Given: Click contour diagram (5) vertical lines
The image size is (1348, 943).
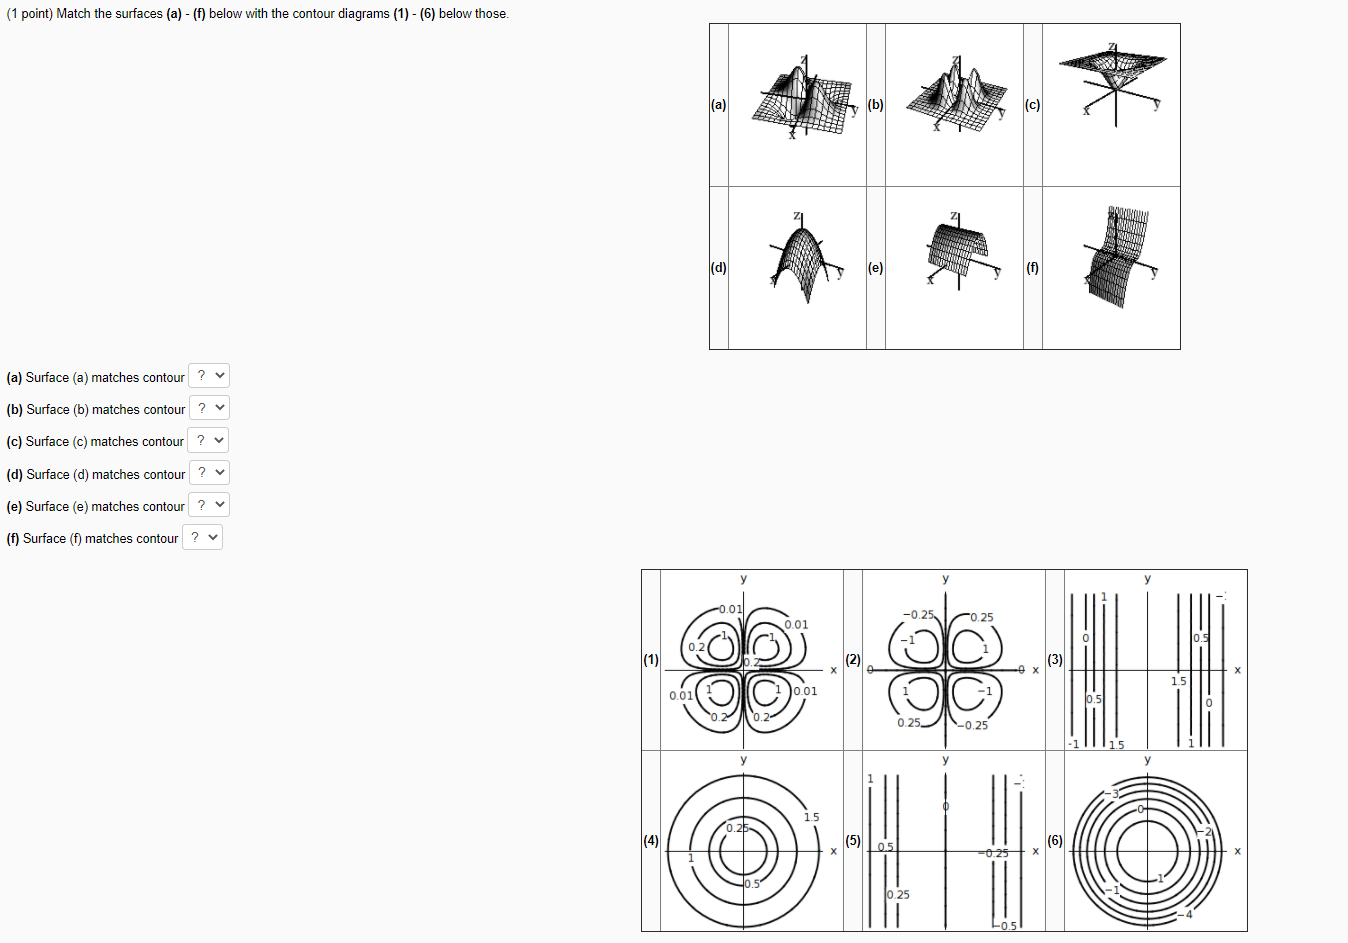Looking at the screenshot, I should 954,841.
